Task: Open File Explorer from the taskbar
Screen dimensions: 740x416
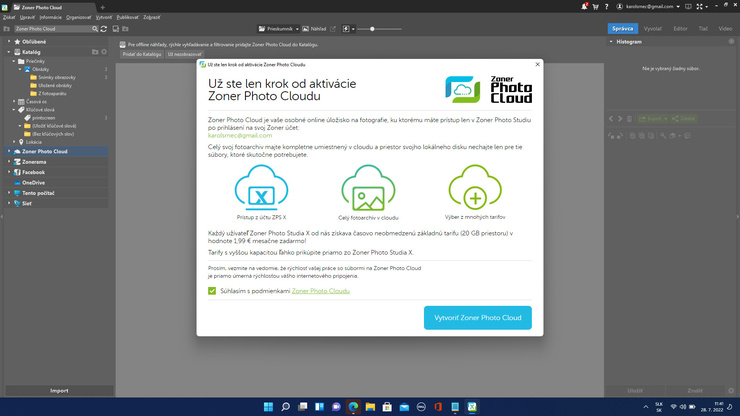Action: point(370,407)
